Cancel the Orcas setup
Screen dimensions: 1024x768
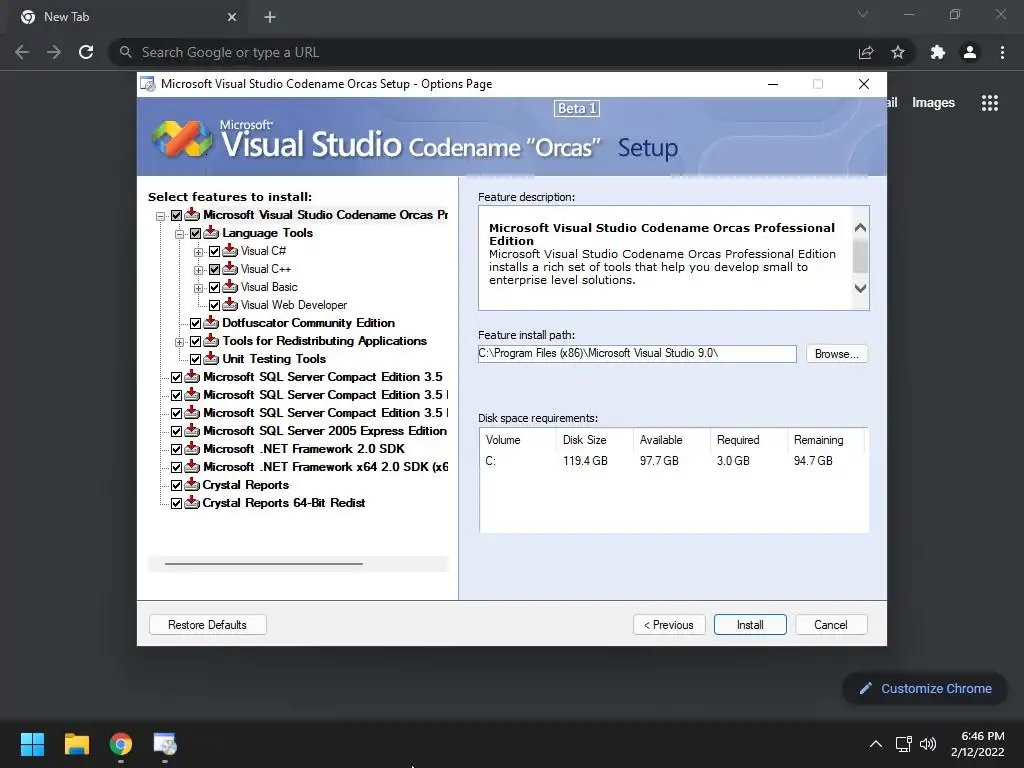pos(831,624)
